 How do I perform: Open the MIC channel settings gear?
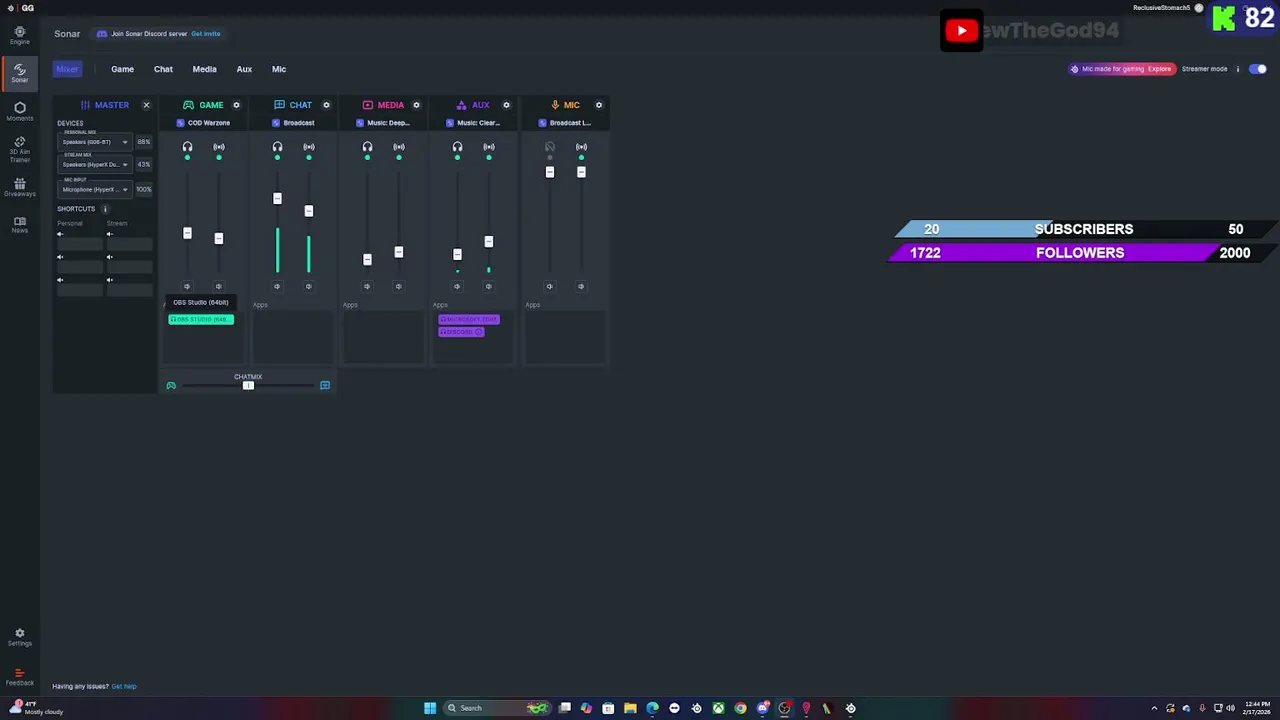tap(599, 105)
